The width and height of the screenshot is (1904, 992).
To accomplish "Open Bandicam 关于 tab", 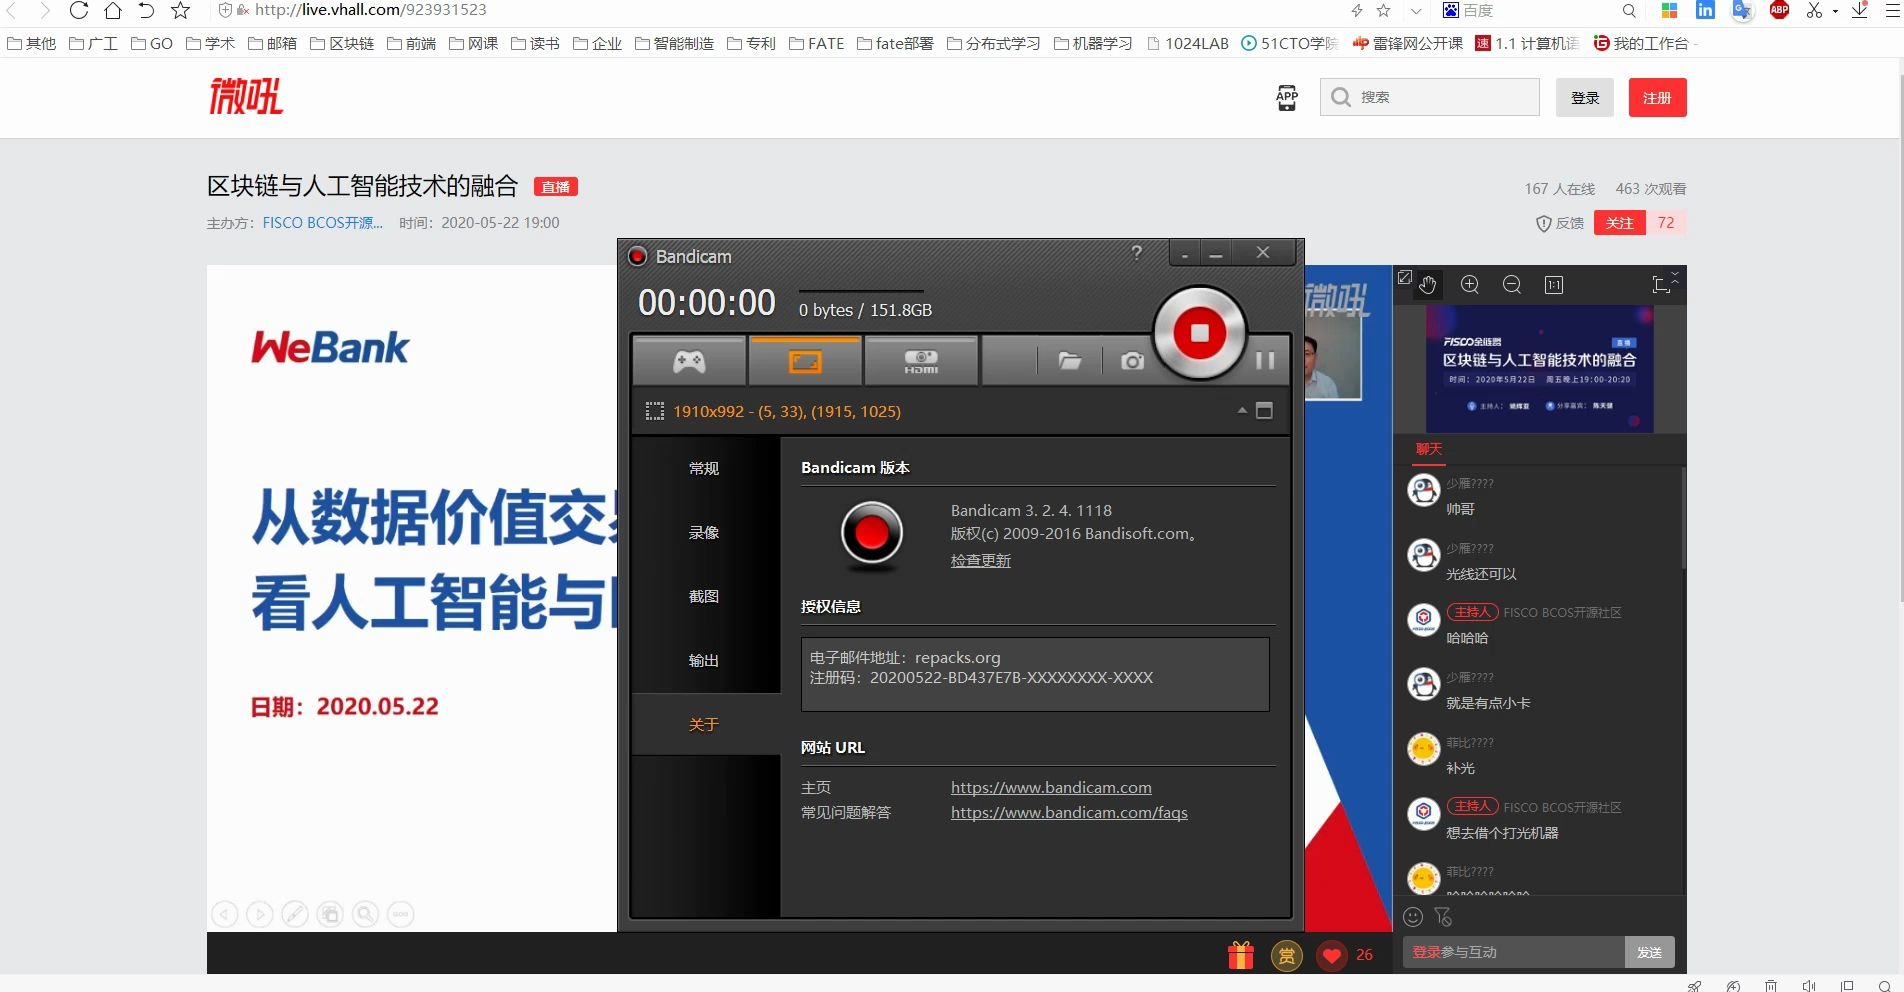I will 704,724.
